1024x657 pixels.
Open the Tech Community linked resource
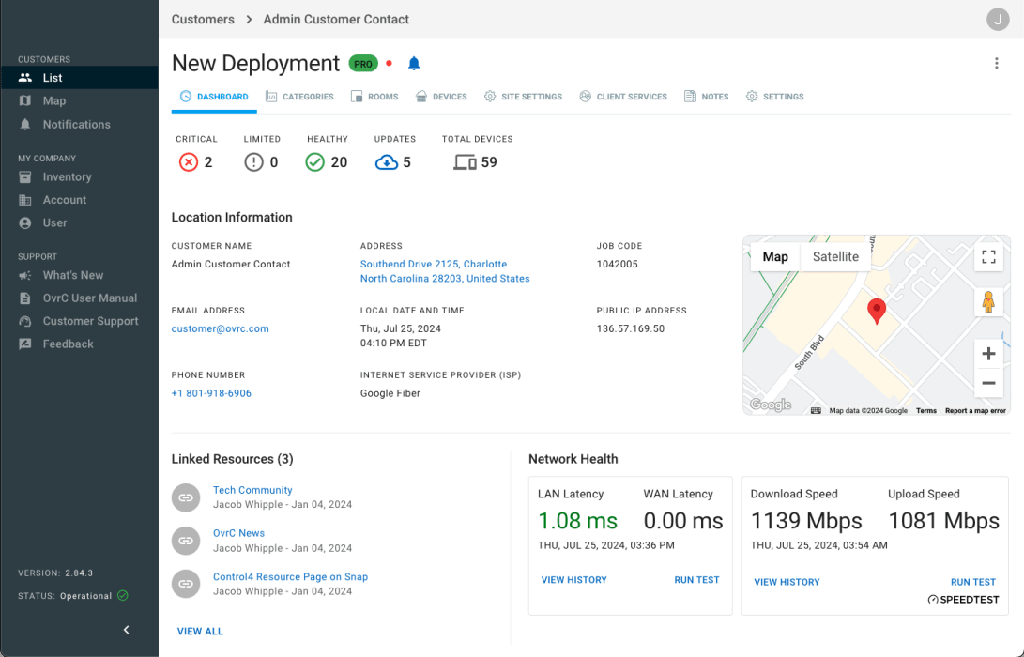coord(252,490)
